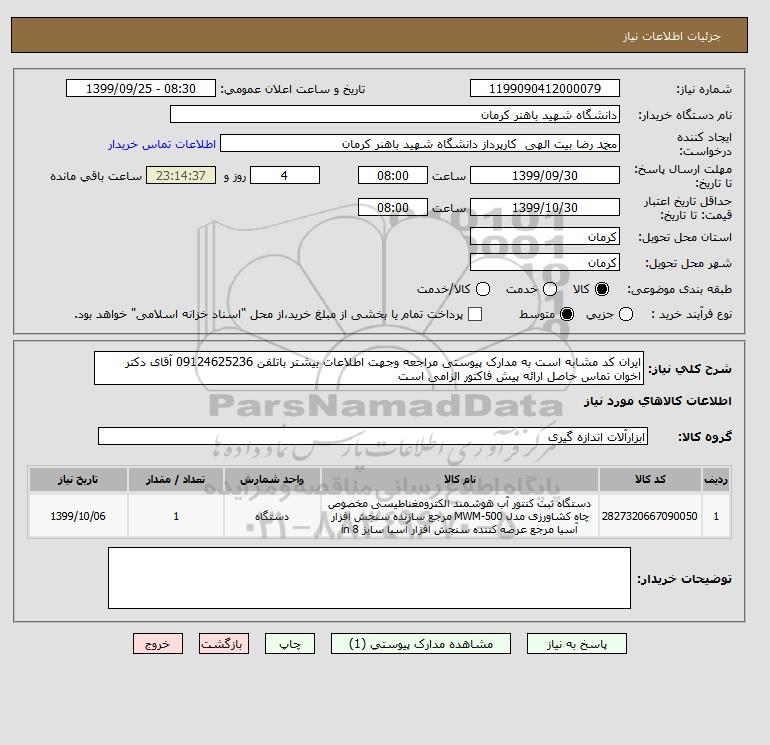Click the unit cell دستگاه
The height and width of the screenshot is (745, 770).
tap(272, 516)
